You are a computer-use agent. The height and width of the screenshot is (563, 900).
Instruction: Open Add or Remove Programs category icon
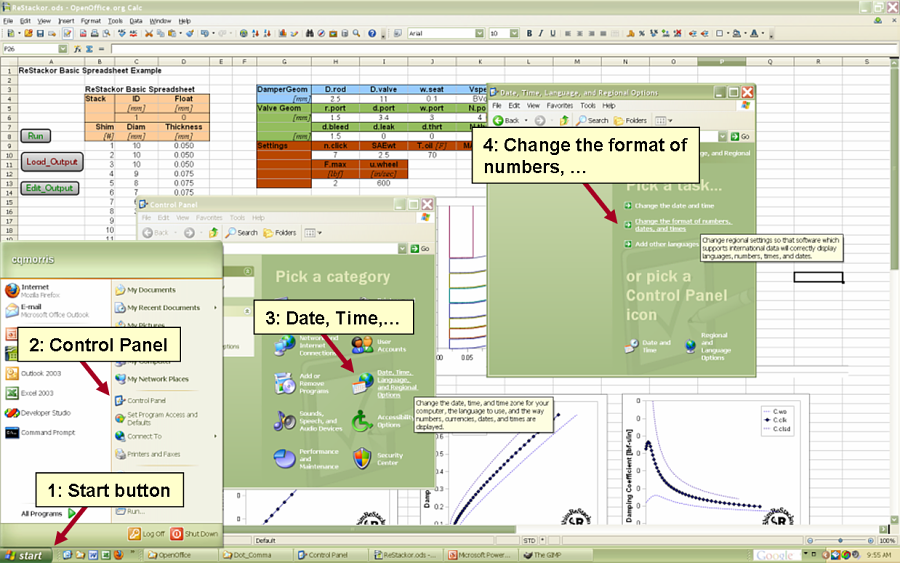(285, 383)
